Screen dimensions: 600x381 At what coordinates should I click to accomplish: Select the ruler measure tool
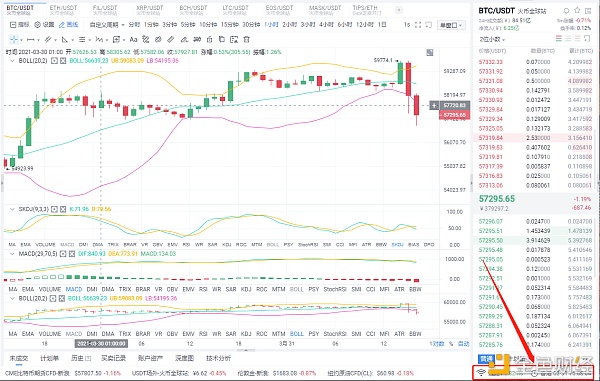click(x=171, y=39)
